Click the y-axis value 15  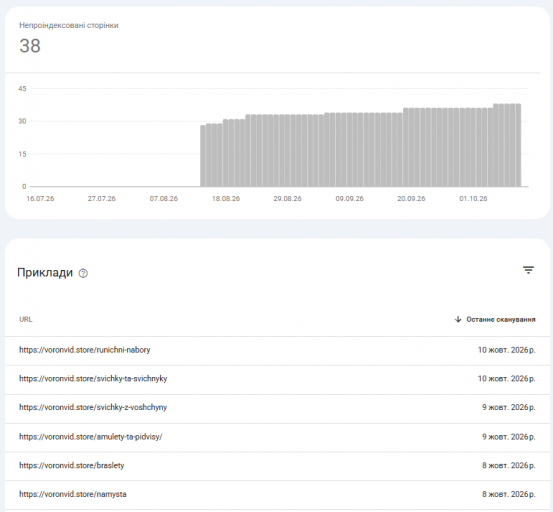coord(22,154)
